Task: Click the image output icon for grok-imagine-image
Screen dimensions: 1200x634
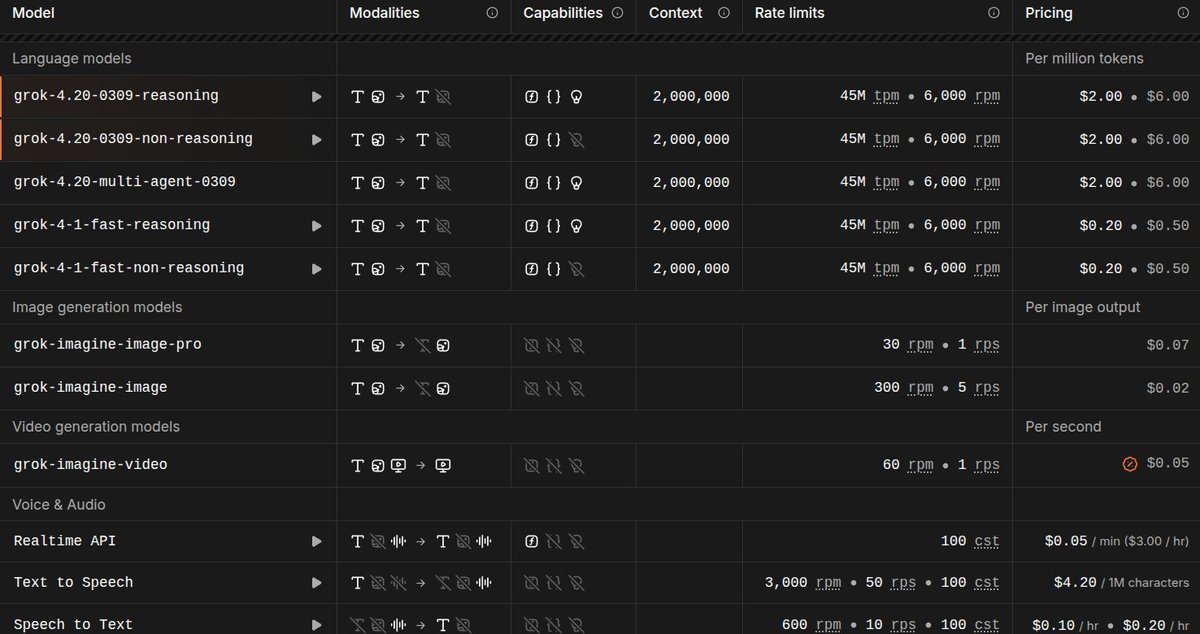Action: pos(443,388)
